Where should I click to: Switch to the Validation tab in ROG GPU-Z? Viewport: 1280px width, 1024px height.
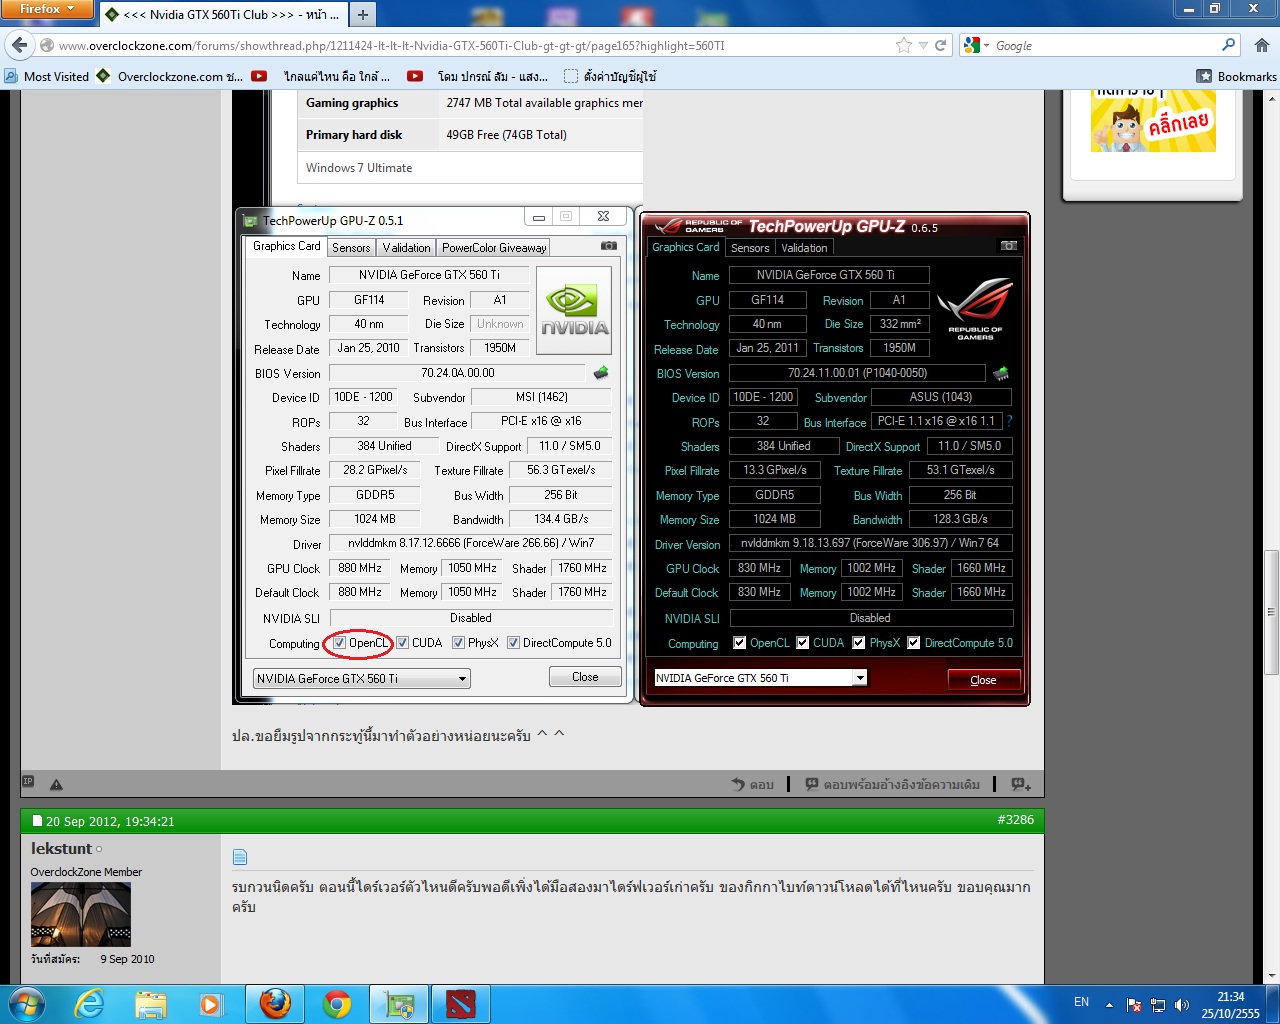(x=804, y=247)
